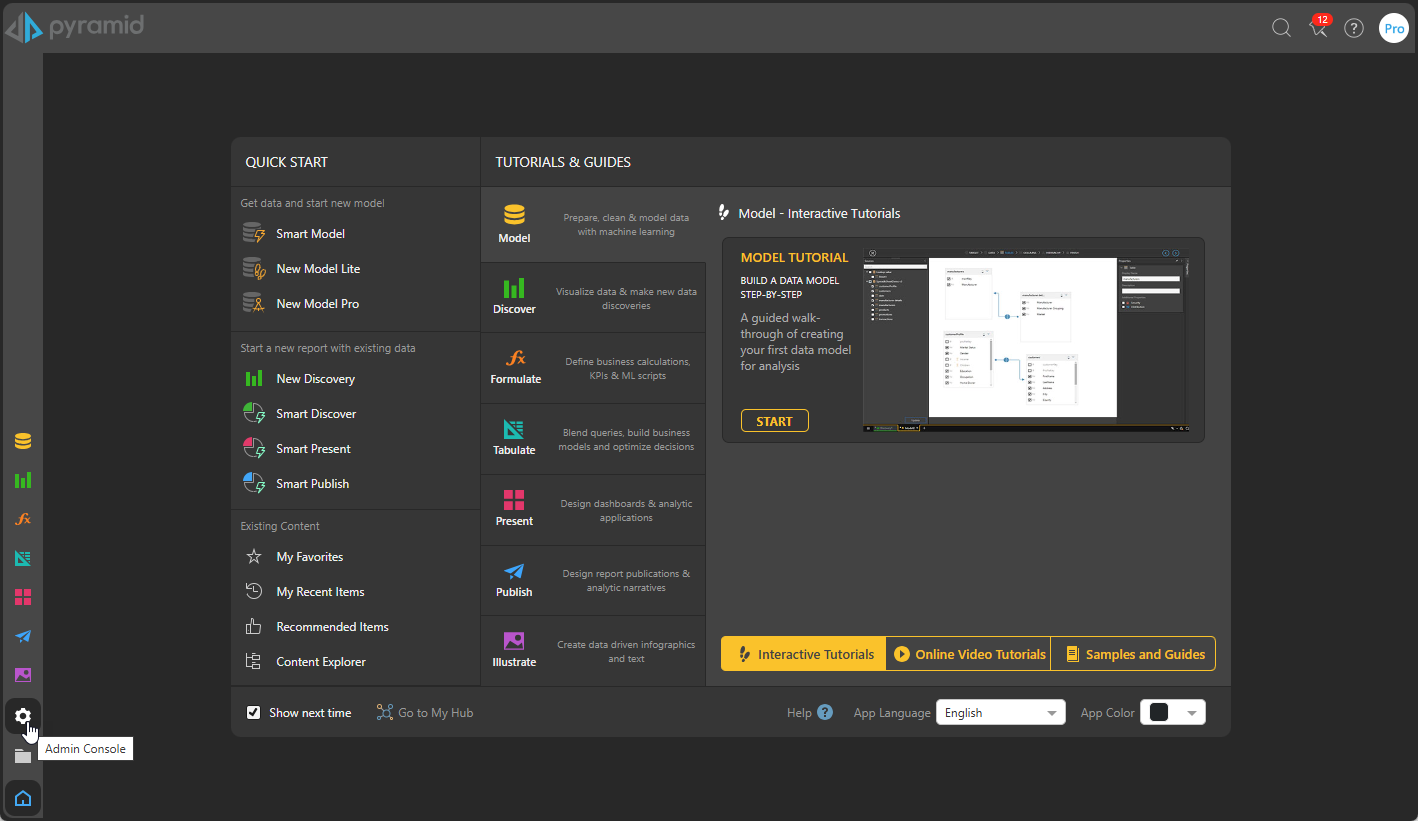This screenshot has width=1418, height=821.
Task: Select the Discover tutorial tab
Action: pyautogui.click(x=514, y=297)
